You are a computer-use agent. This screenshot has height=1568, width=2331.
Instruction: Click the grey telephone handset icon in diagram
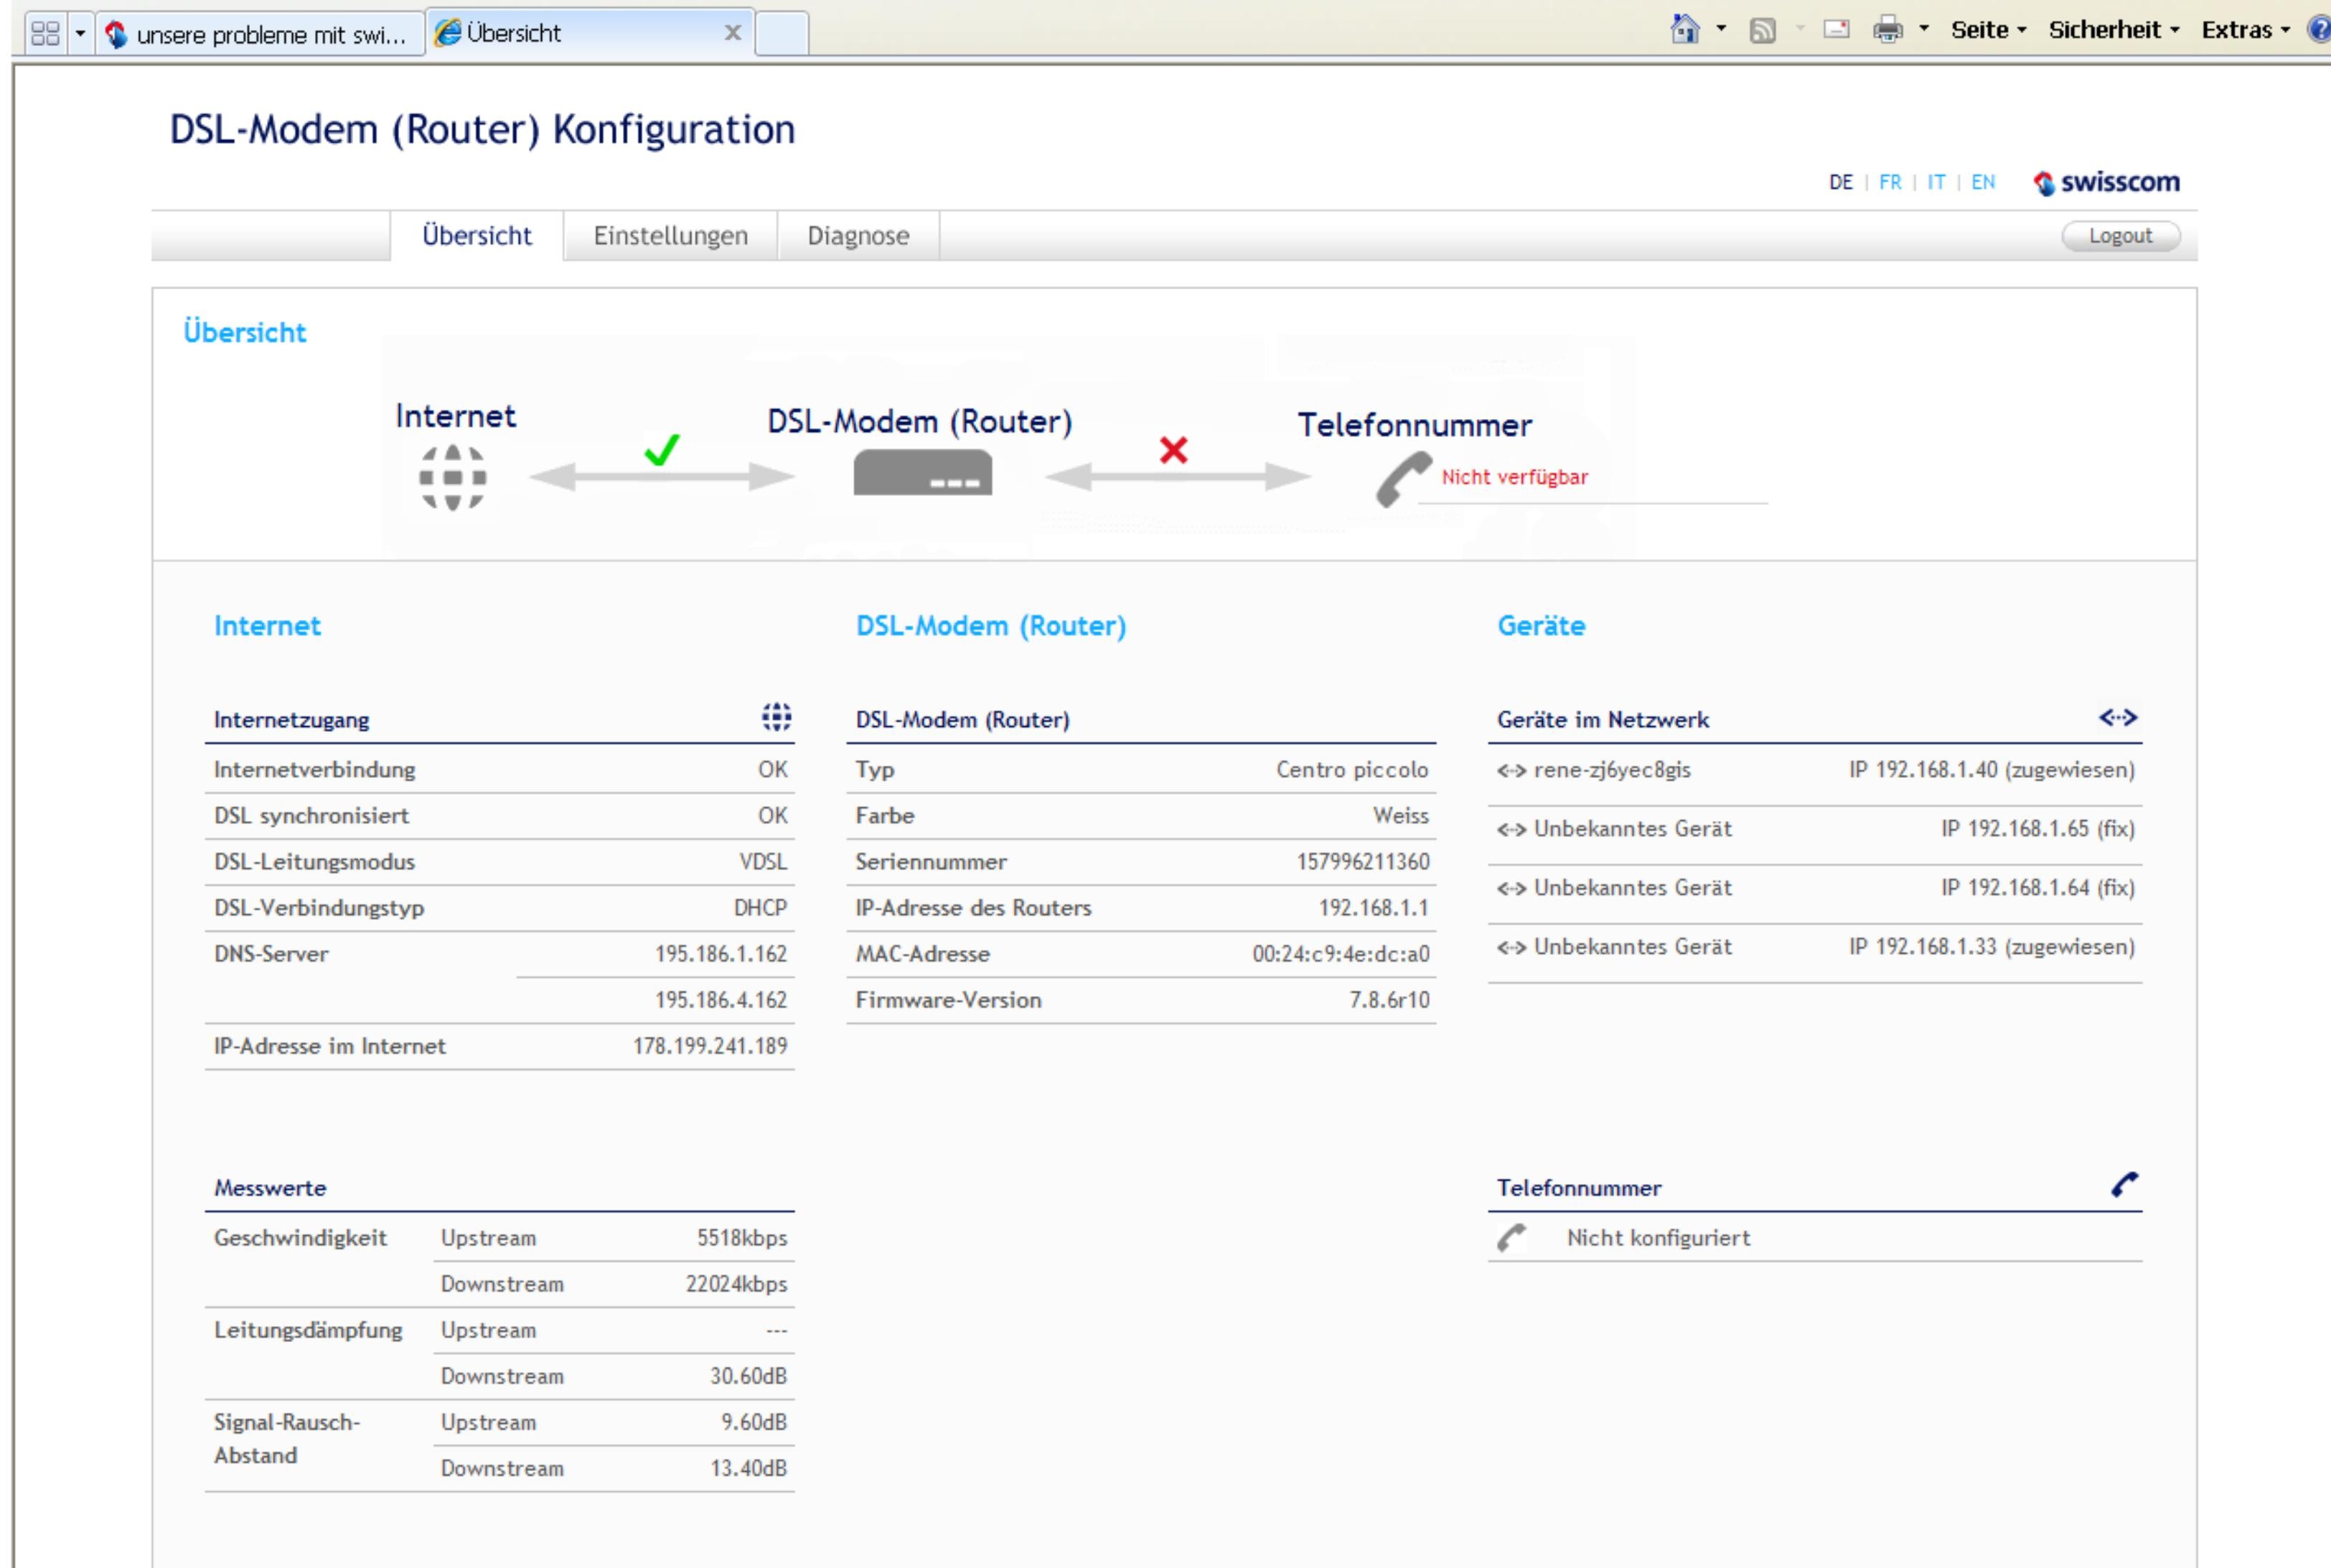click(x=1402, y=479)
